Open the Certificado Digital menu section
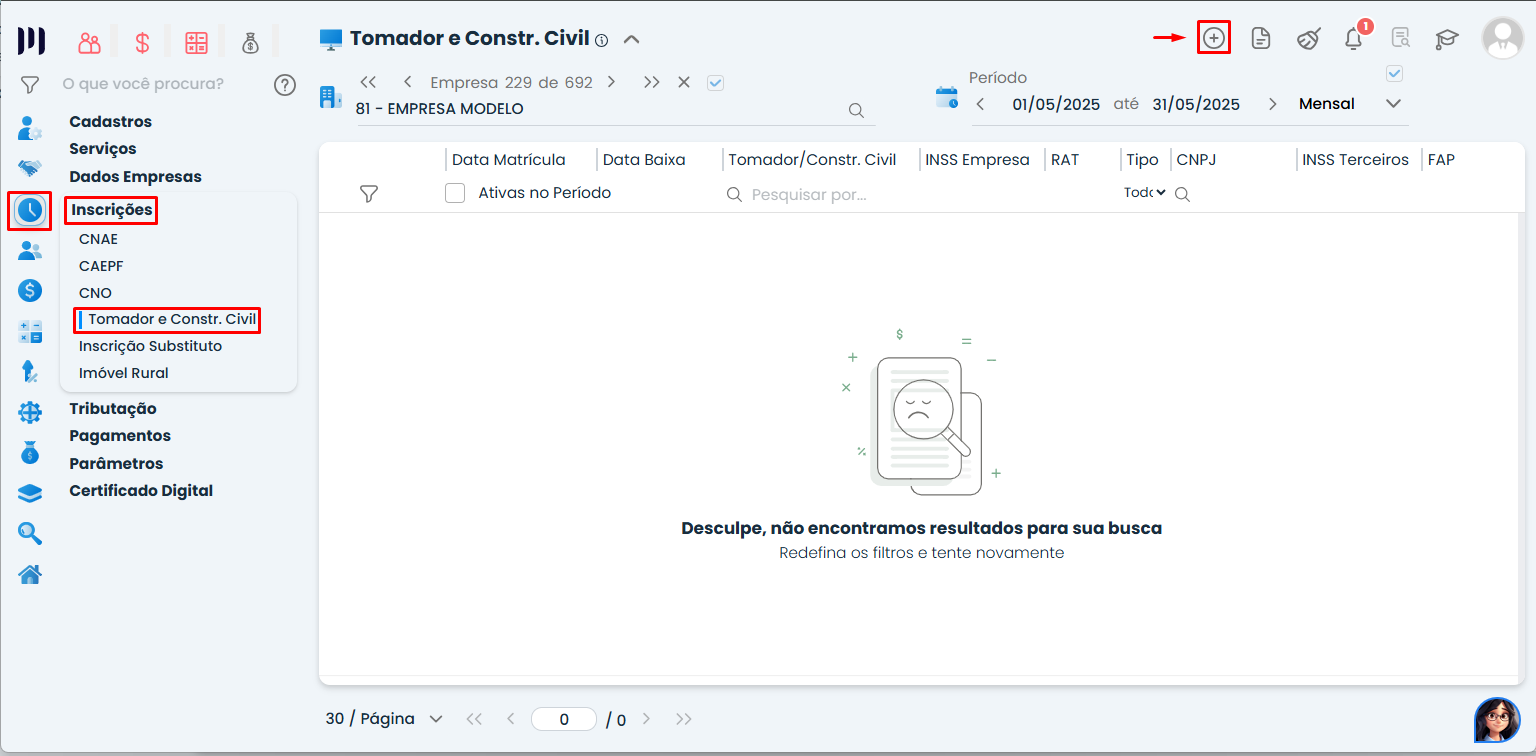1536x756 pixels. tap(141, 491)
